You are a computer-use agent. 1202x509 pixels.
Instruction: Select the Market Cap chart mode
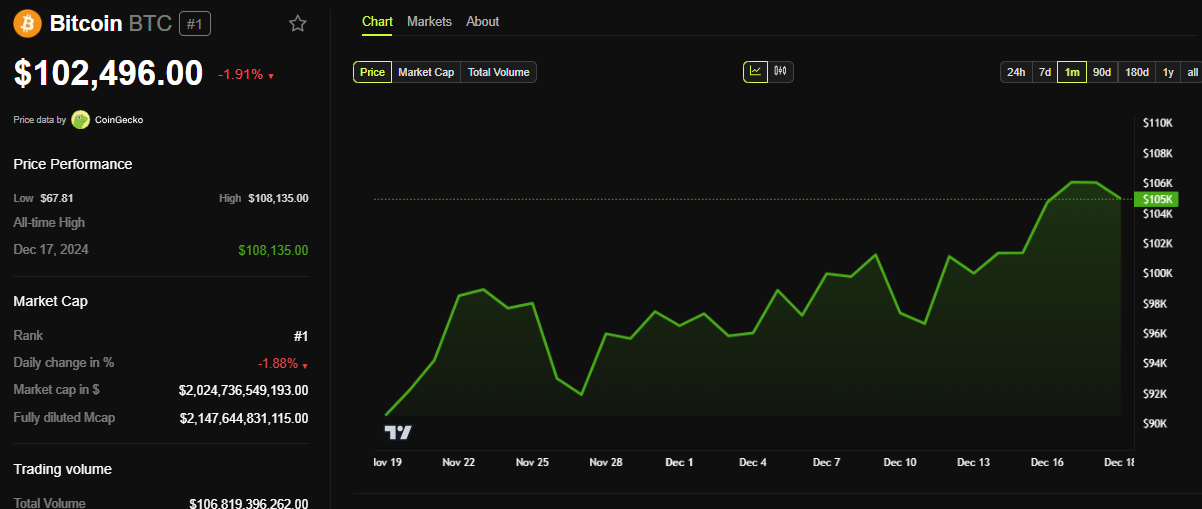pos(426,72)
